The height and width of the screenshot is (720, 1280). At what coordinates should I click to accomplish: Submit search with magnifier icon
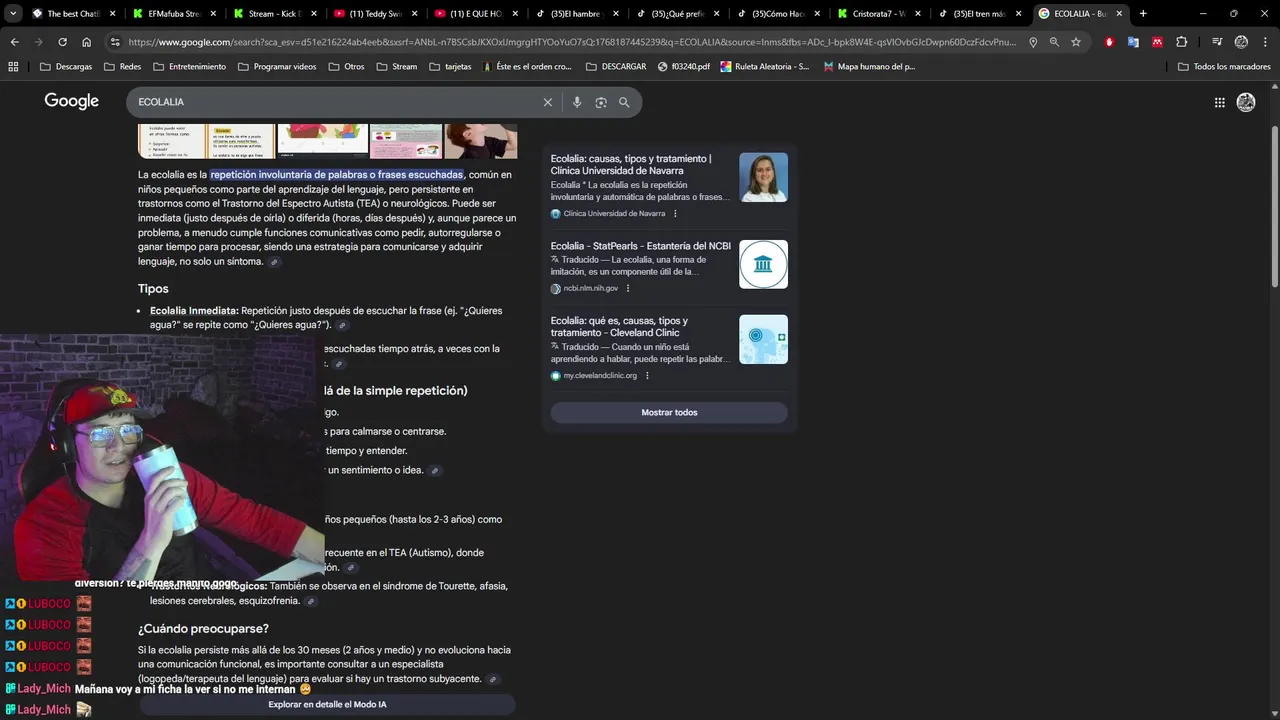click(x=624, y=102)
